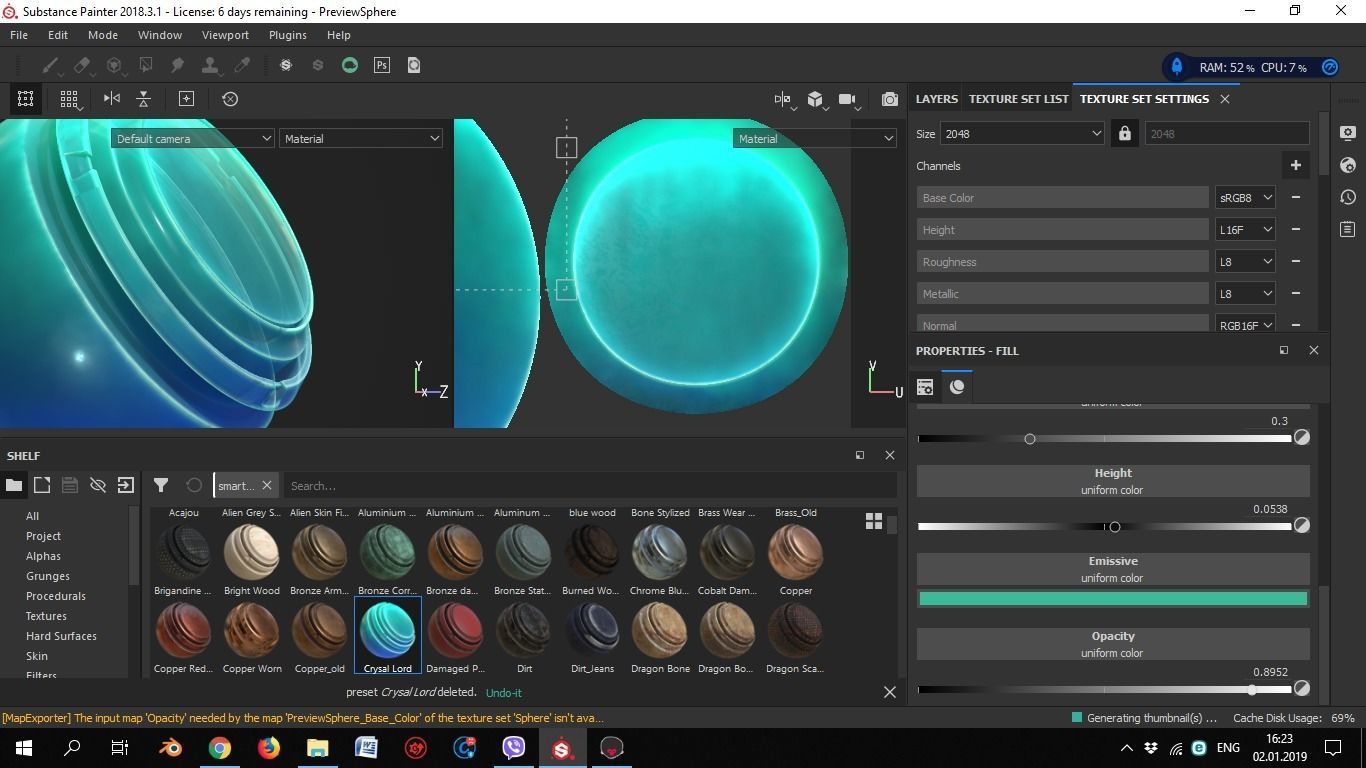1366x768 pixels.
Task: Remove the smart filter search token
Action: click(x=266, y=485)
